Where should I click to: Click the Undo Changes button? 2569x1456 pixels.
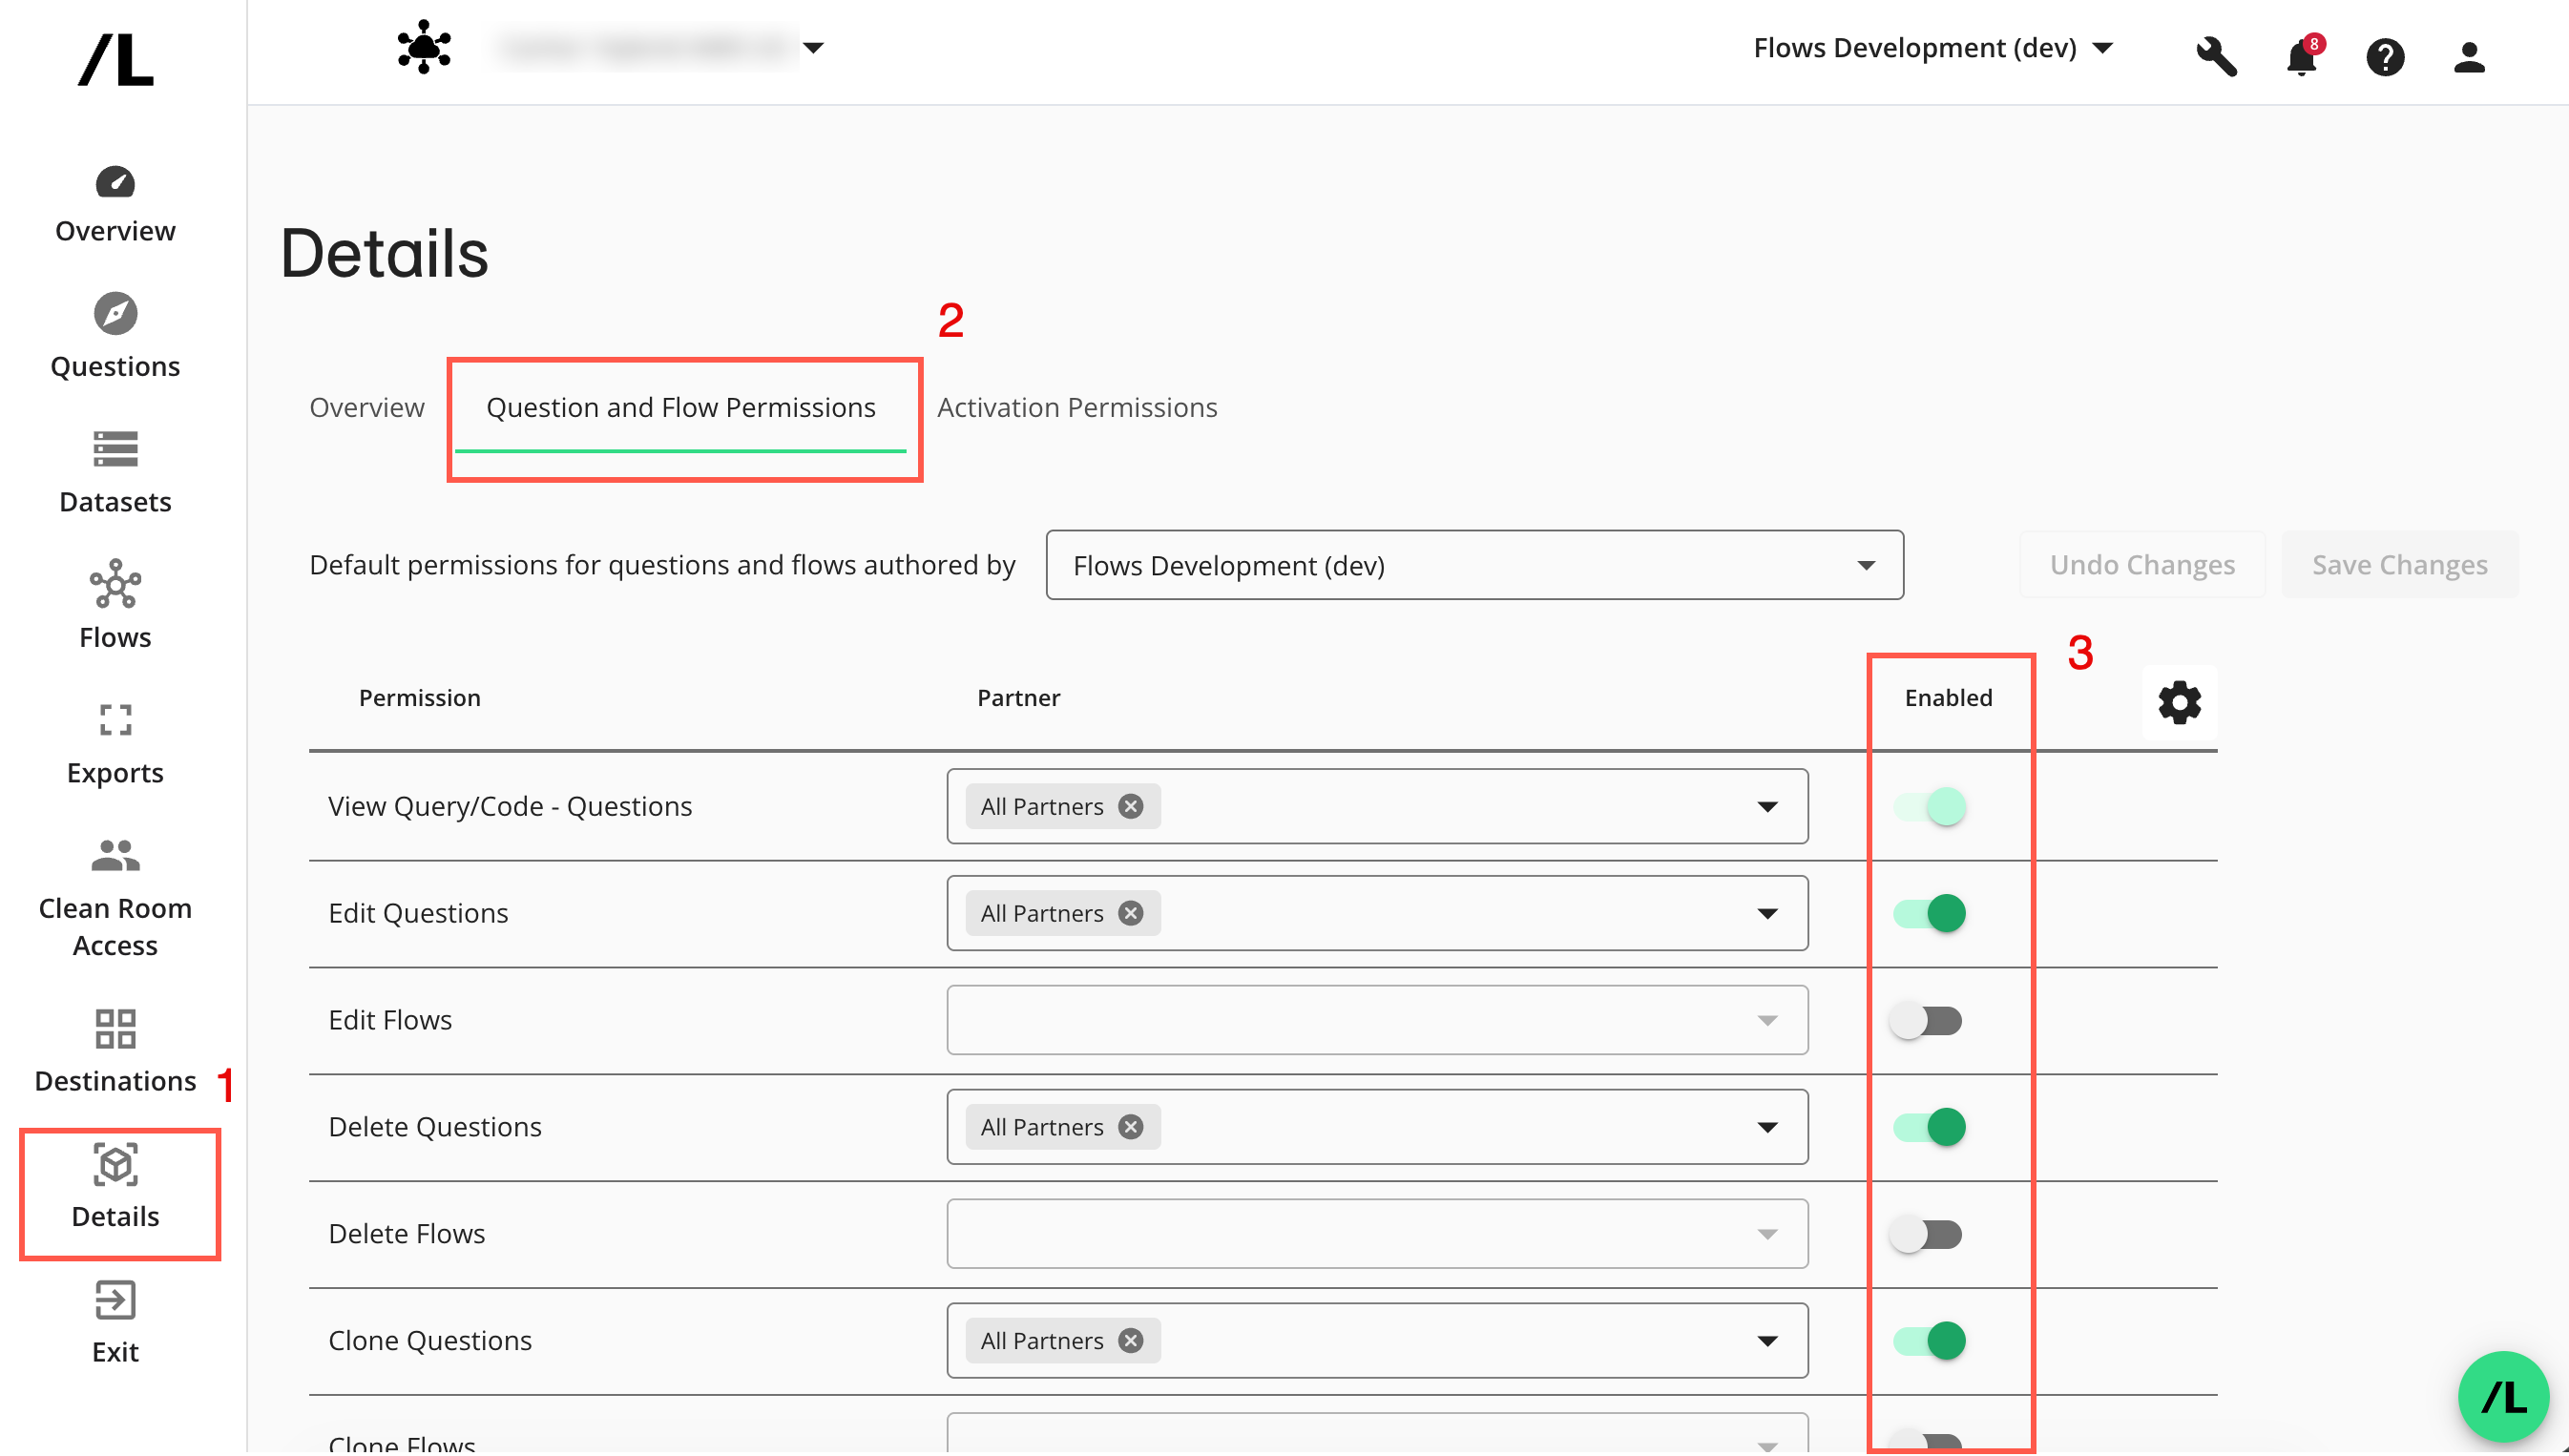pos(2142,565)
